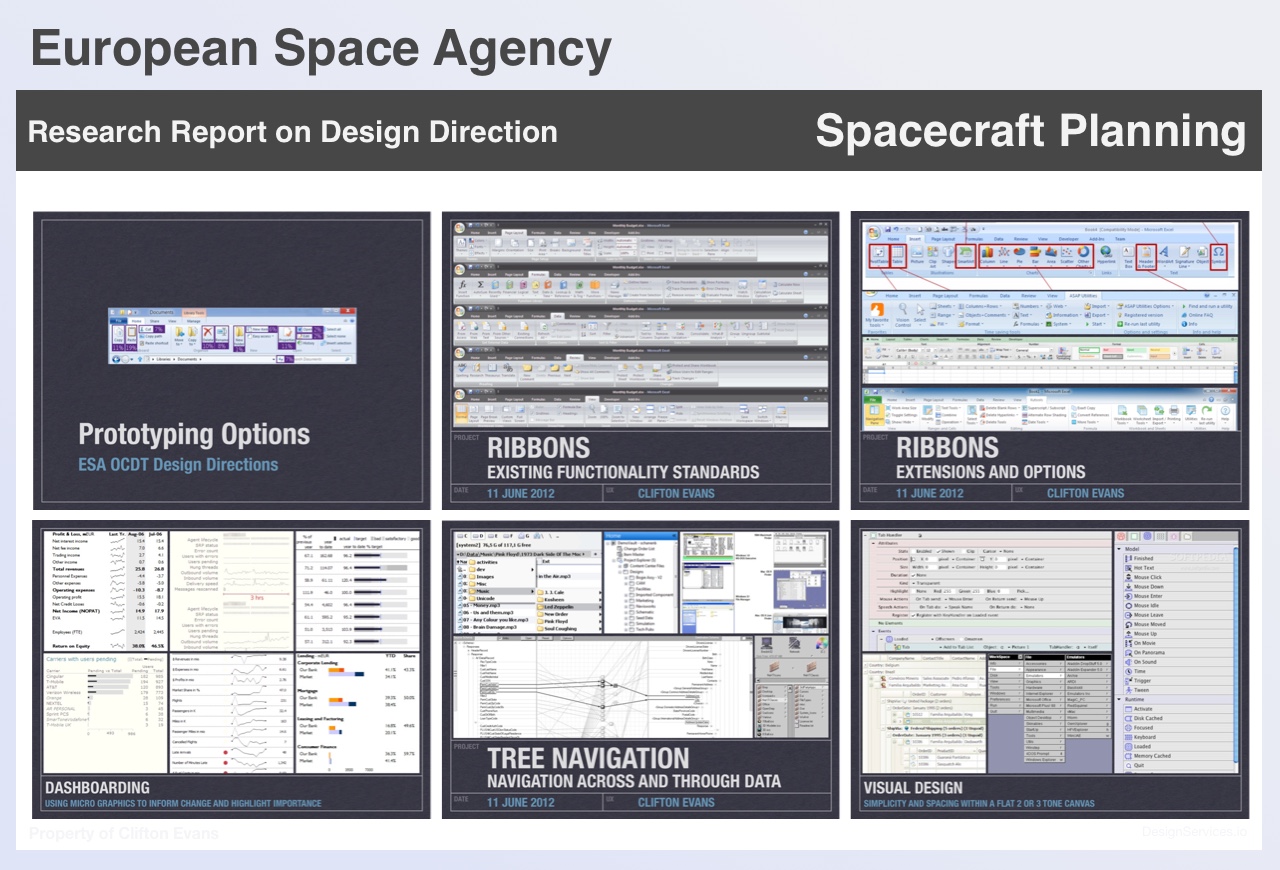Click the Header & Footer ribbon icon
This screenshot has height=870, width=1280.
point(1147,257)
